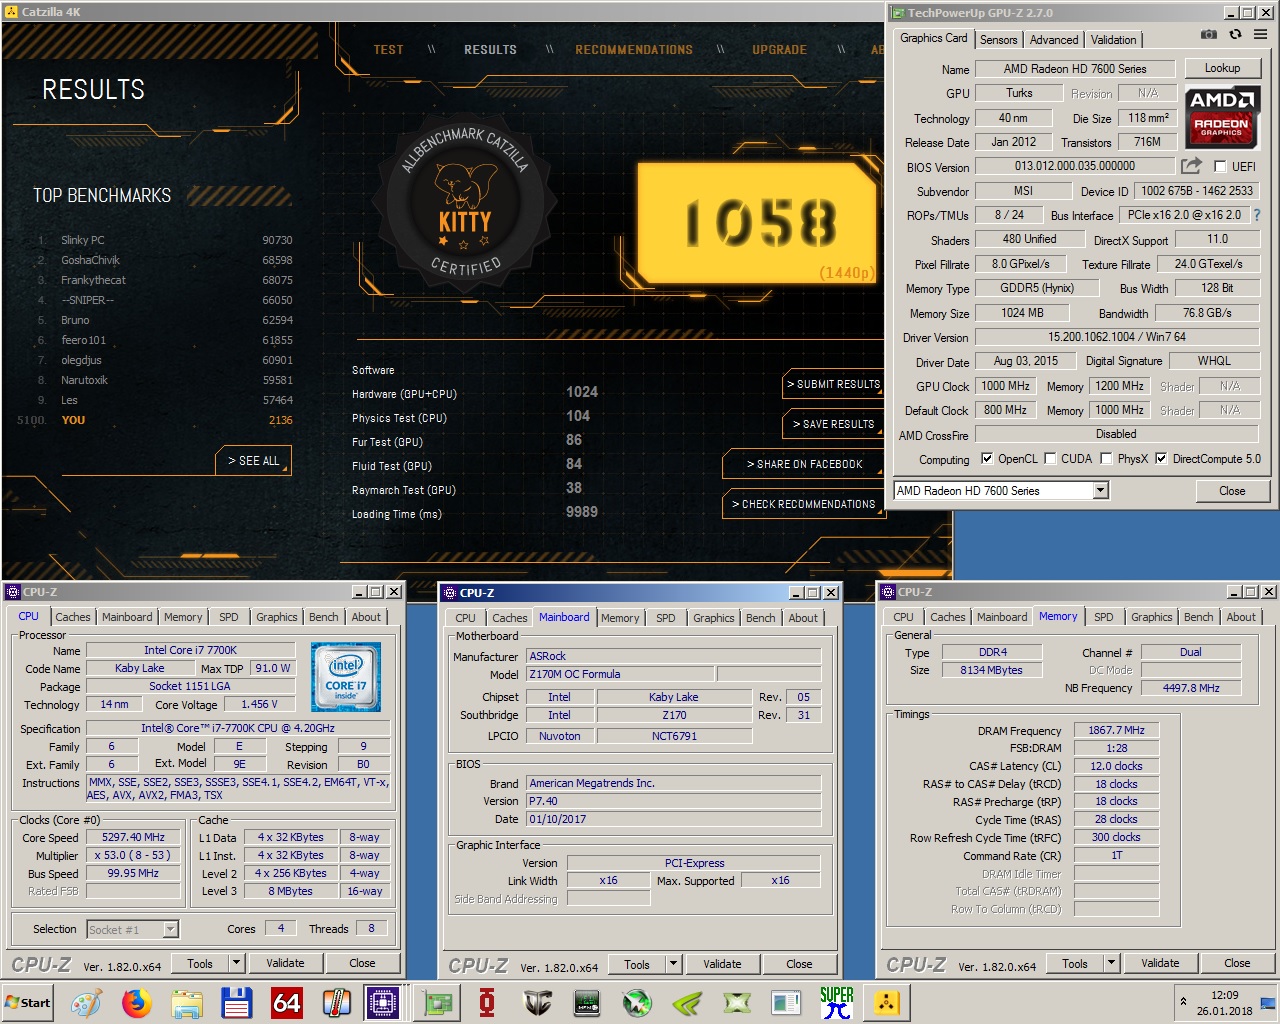Select UPGRADE in the Catzilla top menu
This screenshot has height=1024, width=1280.
coord(779,50)
